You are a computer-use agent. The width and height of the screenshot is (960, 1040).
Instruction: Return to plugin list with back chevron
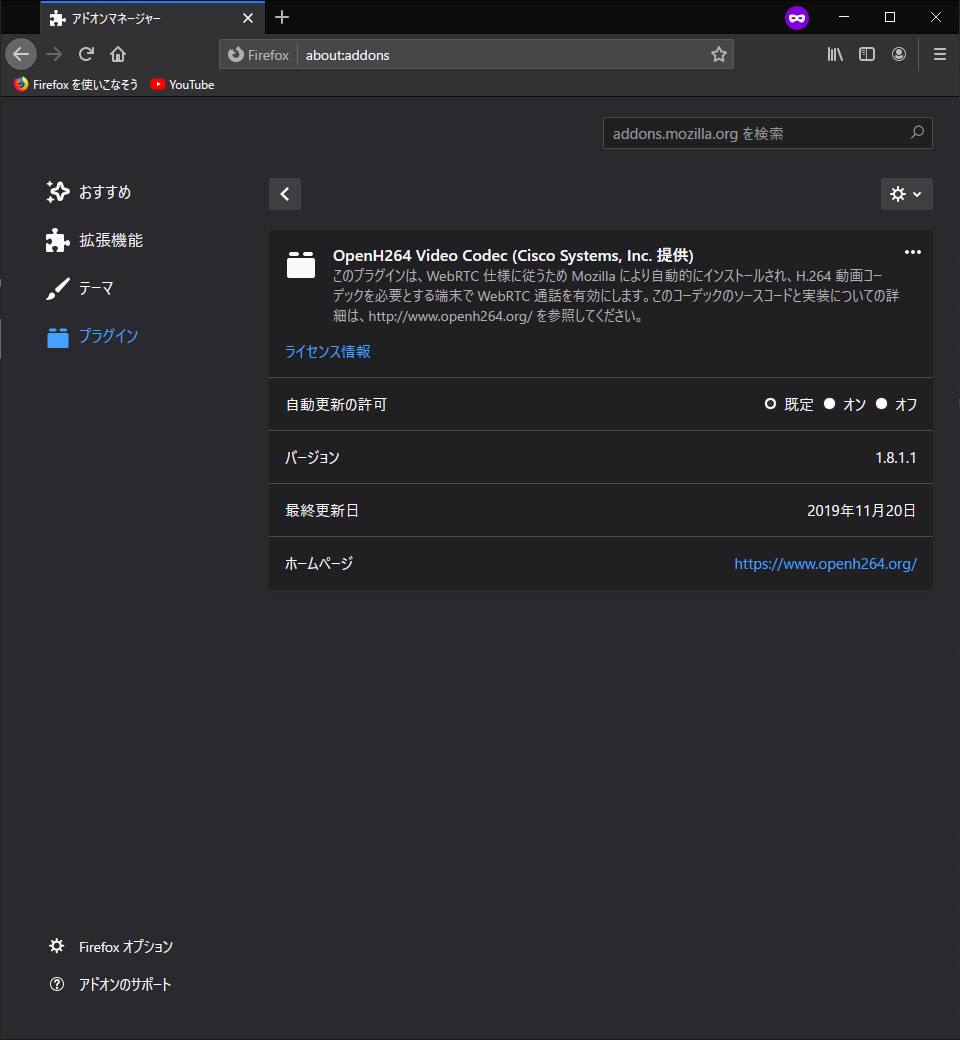click(285, 194)
